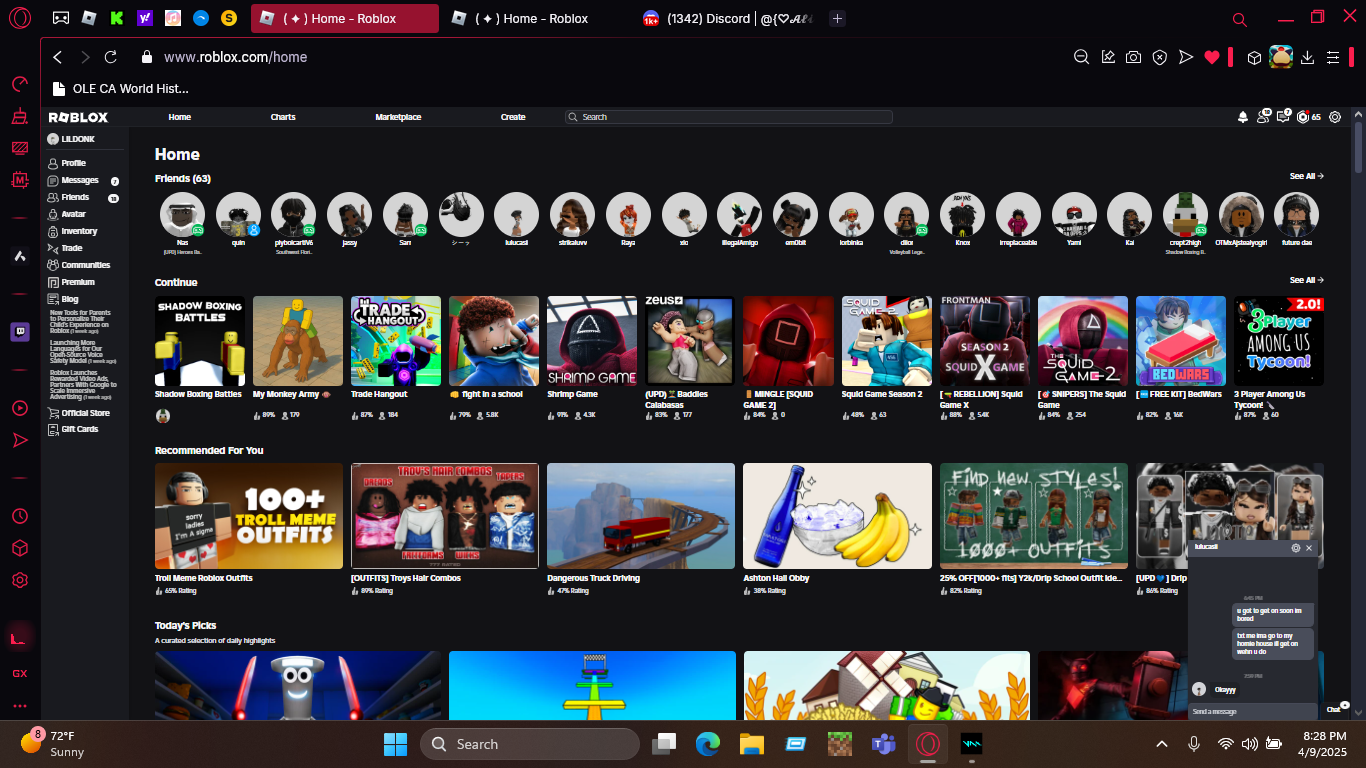Click the Kick pinned tab

coord(117,18)
